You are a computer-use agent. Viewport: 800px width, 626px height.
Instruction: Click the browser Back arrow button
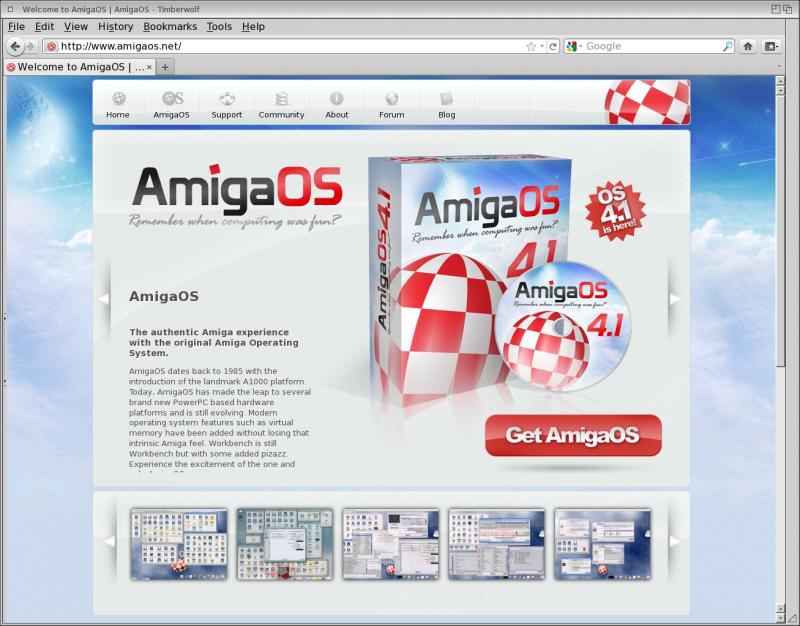(15, 46)
